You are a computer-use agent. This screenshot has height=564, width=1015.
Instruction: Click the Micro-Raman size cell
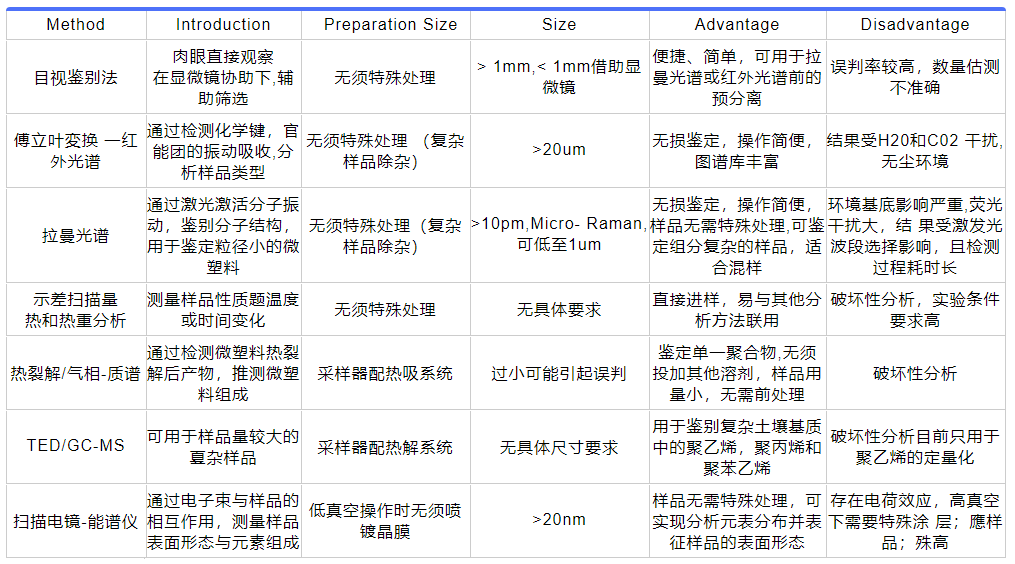(x=559, y=235)
